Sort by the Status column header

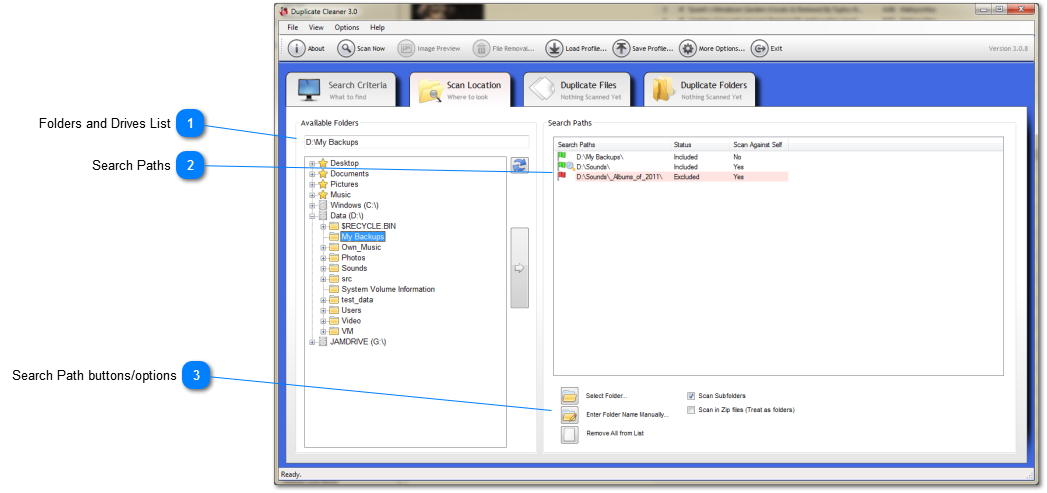coord(700,144)
